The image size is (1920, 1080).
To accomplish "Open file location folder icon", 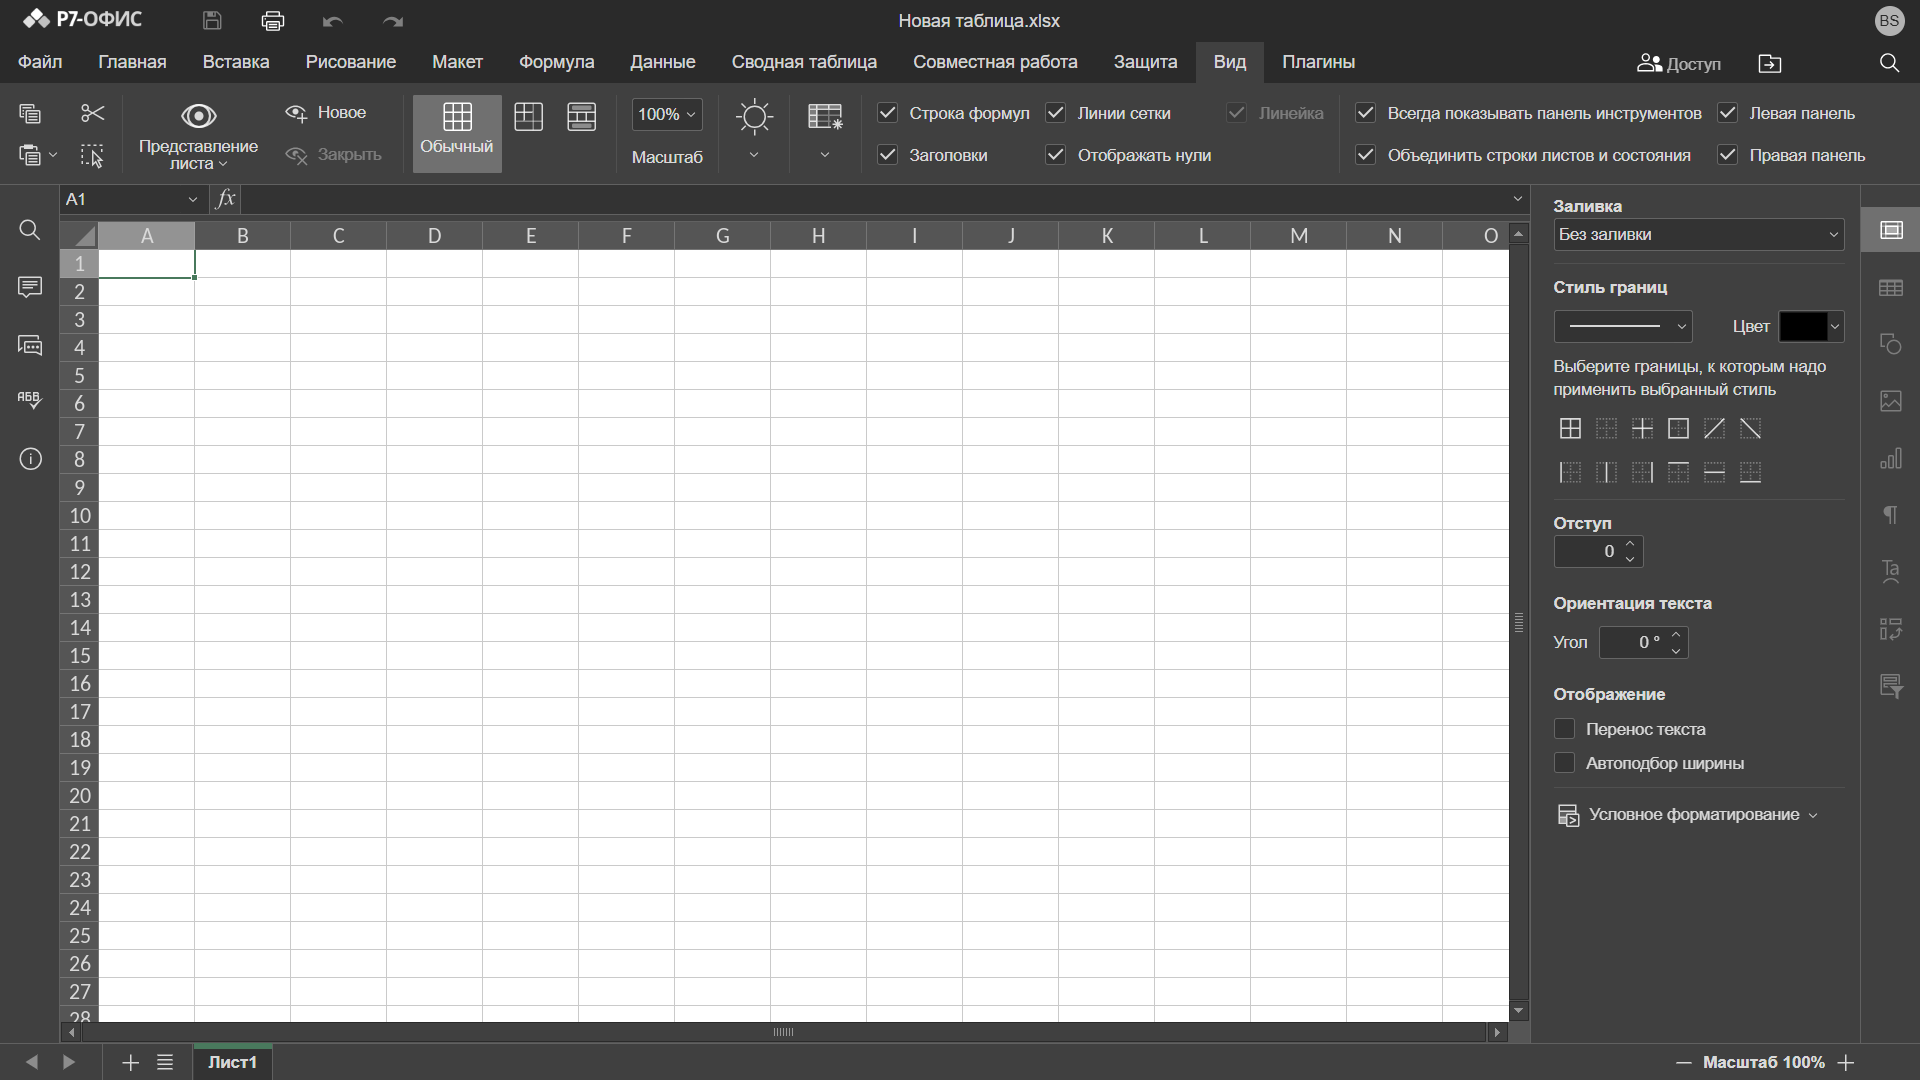I will [1770, 63].
